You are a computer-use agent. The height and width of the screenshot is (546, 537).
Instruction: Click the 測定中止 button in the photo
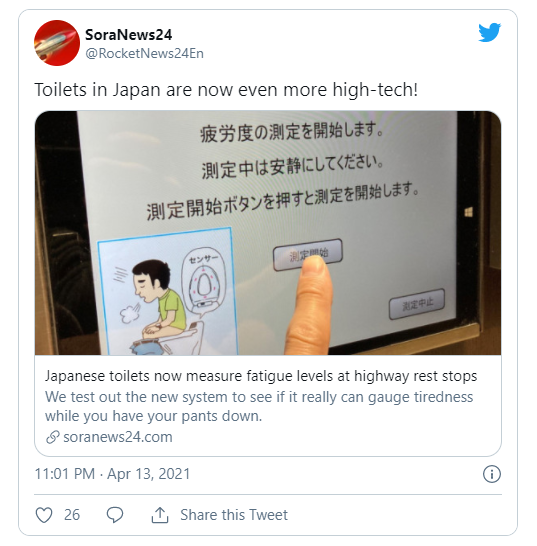click(x=417, y=304)
